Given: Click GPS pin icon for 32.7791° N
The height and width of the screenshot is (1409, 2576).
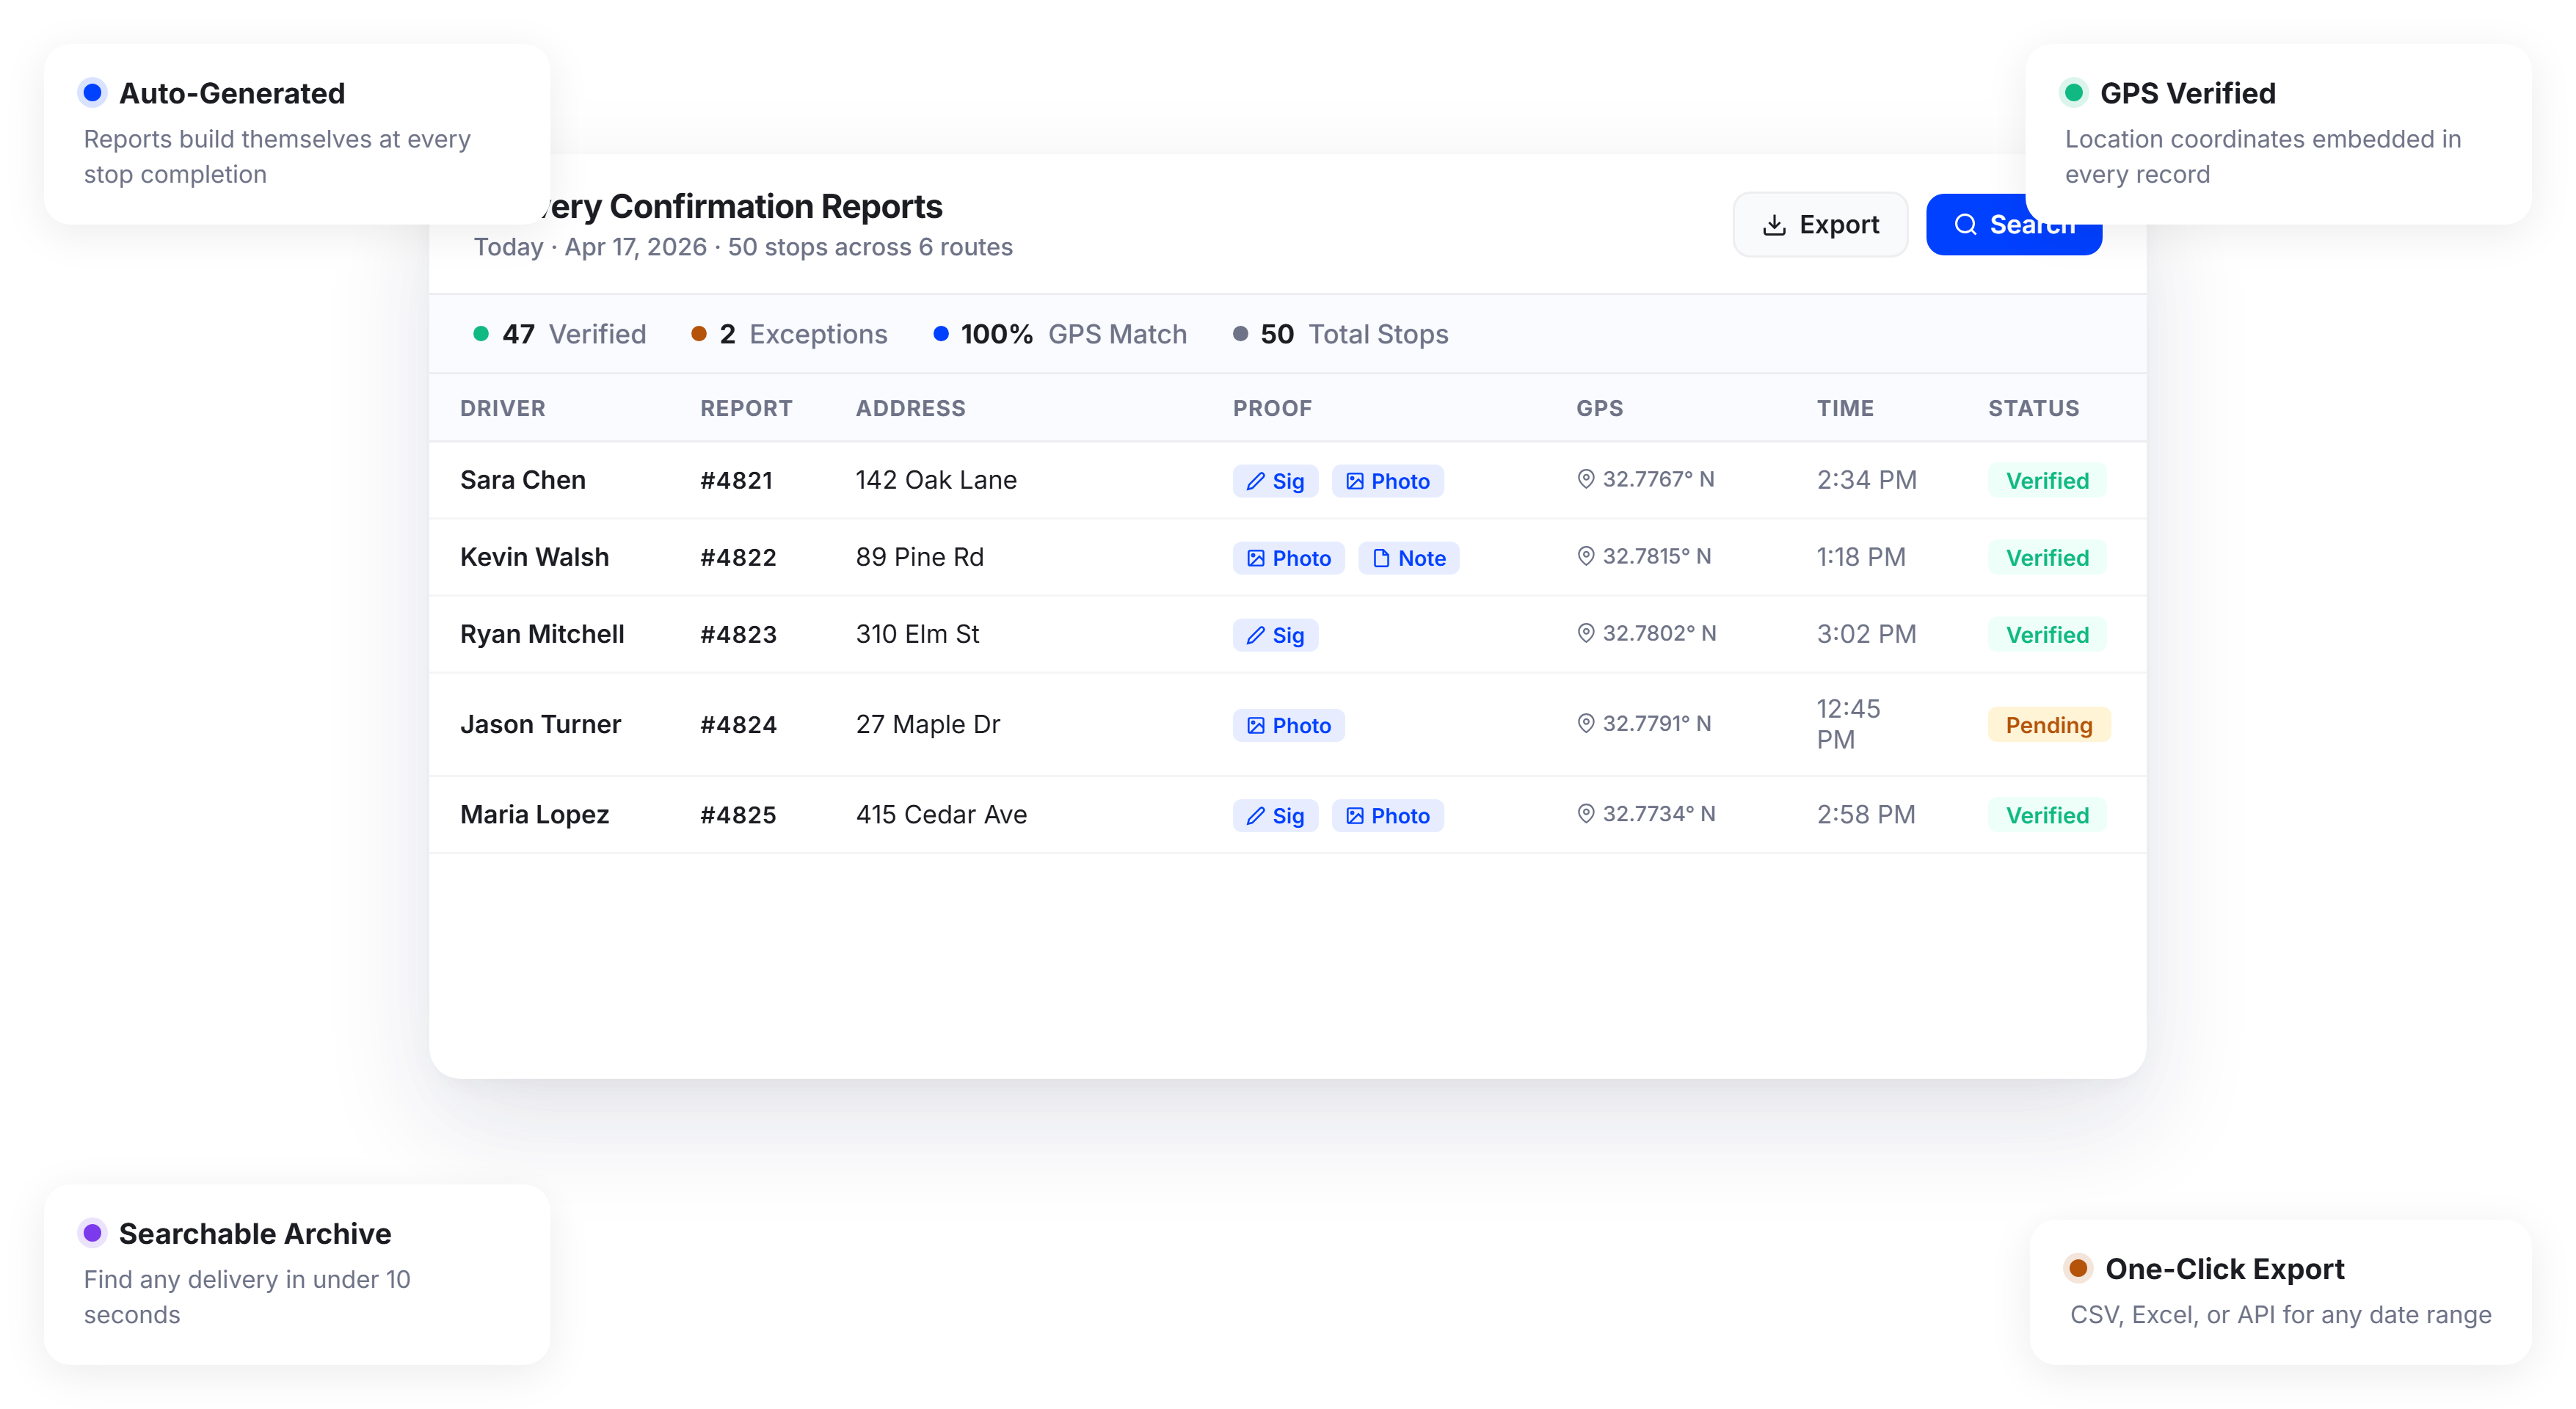Looking at the screenshot, I should coord(1586,723).
